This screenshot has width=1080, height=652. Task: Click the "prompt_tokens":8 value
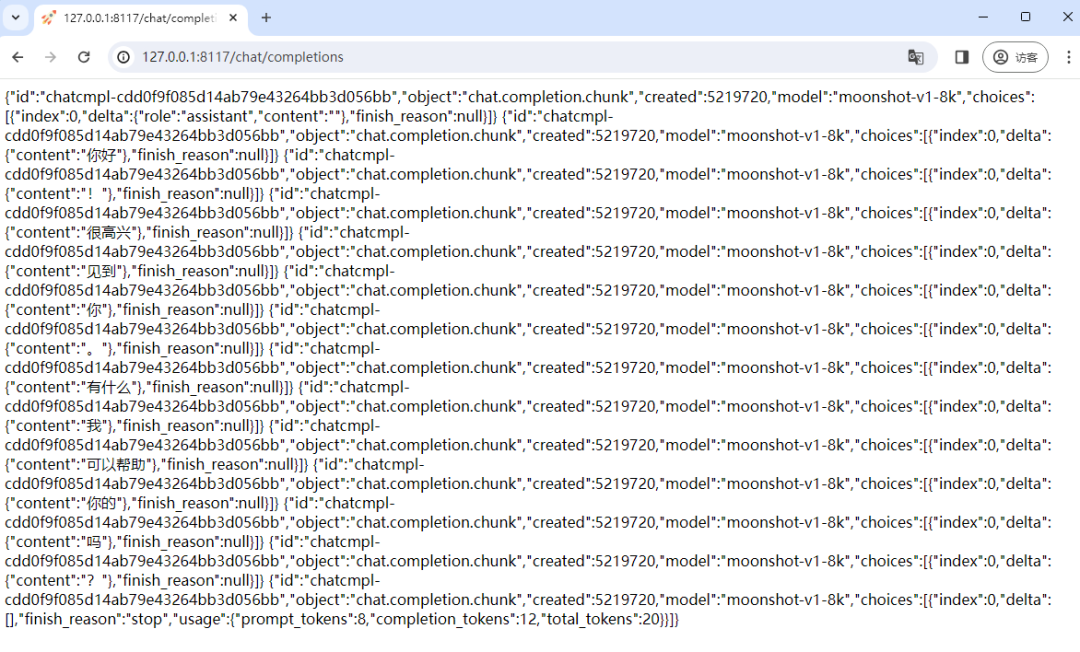click(298, 620)
